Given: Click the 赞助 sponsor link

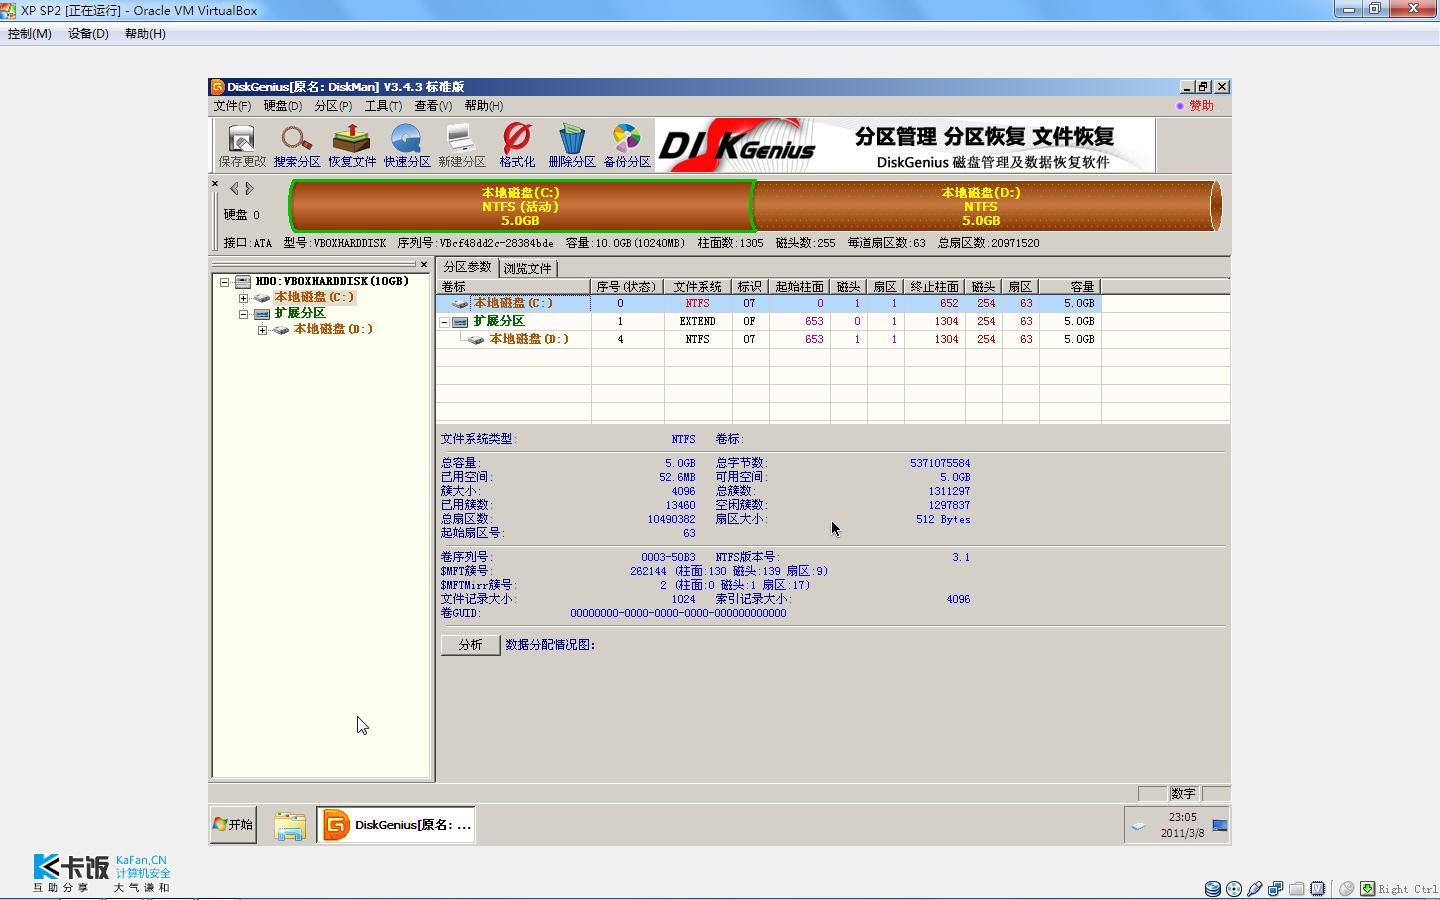Looking at the screenshot, I should pyautogui.click(x=1201, y=105).
